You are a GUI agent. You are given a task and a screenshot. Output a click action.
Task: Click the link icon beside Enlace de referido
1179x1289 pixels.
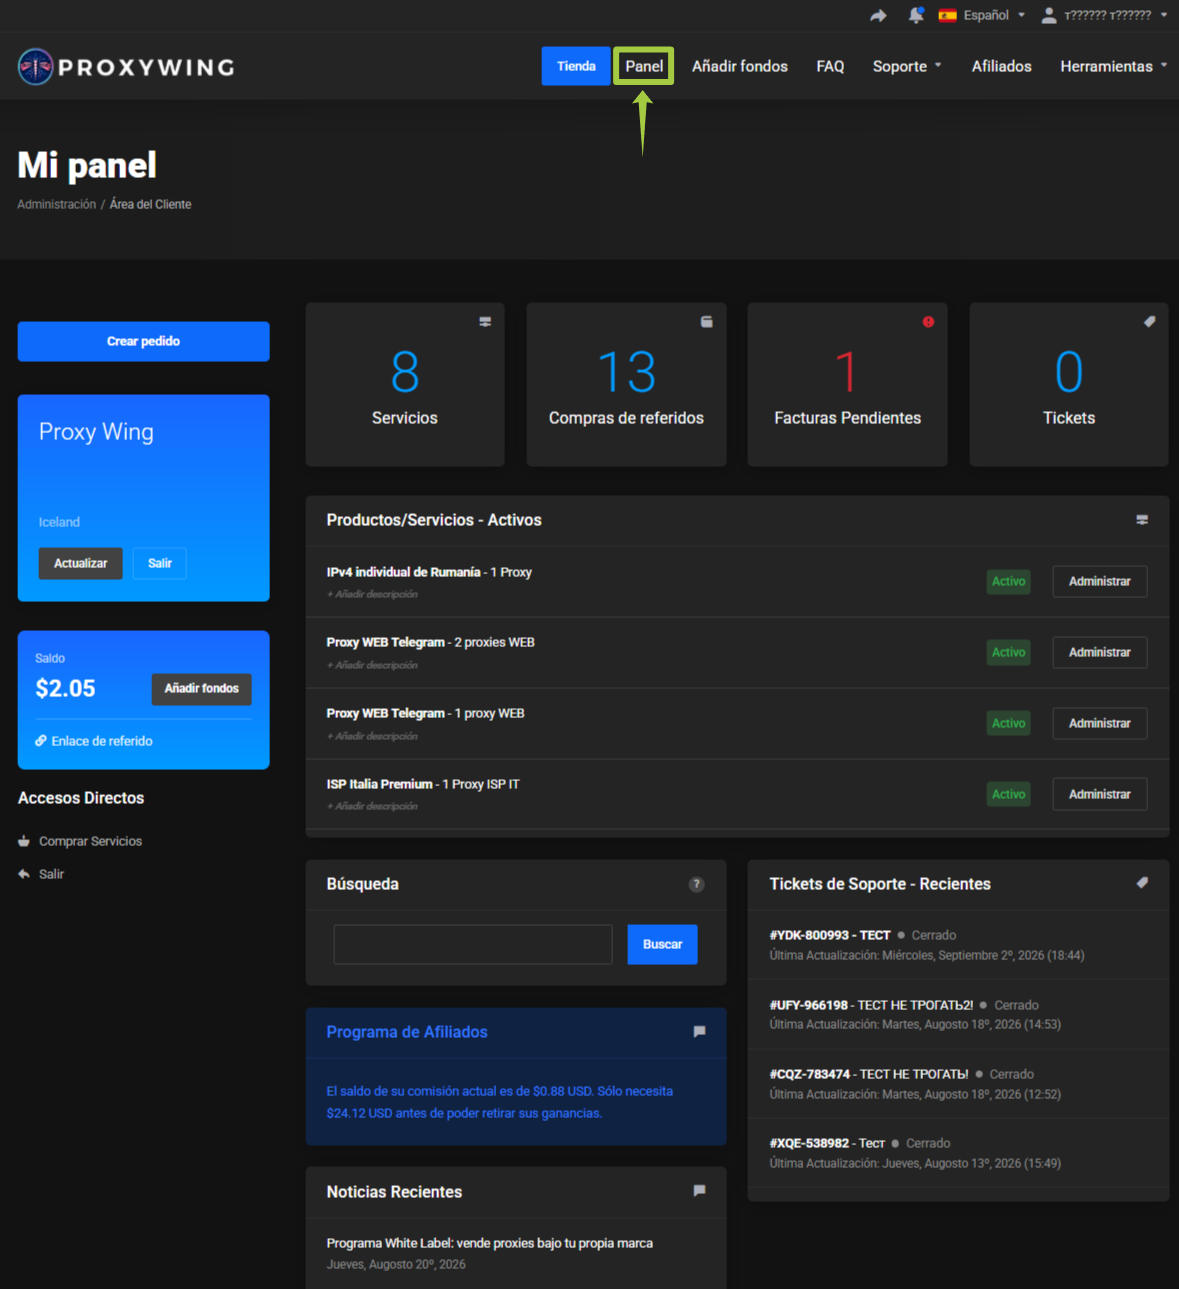[41, 741]
